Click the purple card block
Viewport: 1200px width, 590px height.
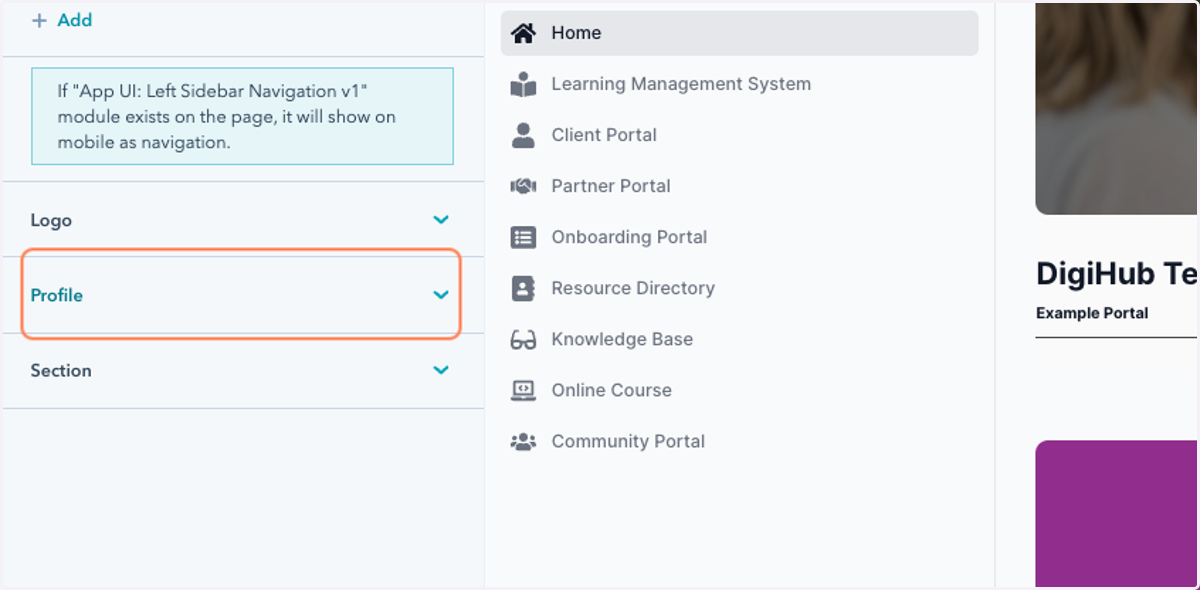(x=1116, y=514)
